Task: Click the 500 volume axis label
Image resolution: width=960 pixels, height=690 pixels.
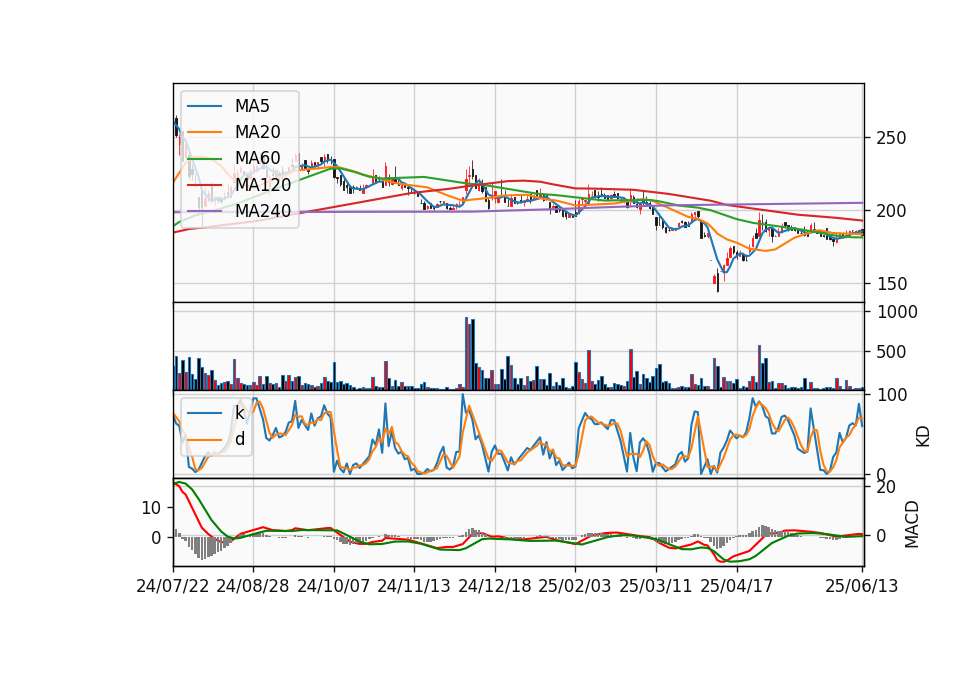Action: 891,352
